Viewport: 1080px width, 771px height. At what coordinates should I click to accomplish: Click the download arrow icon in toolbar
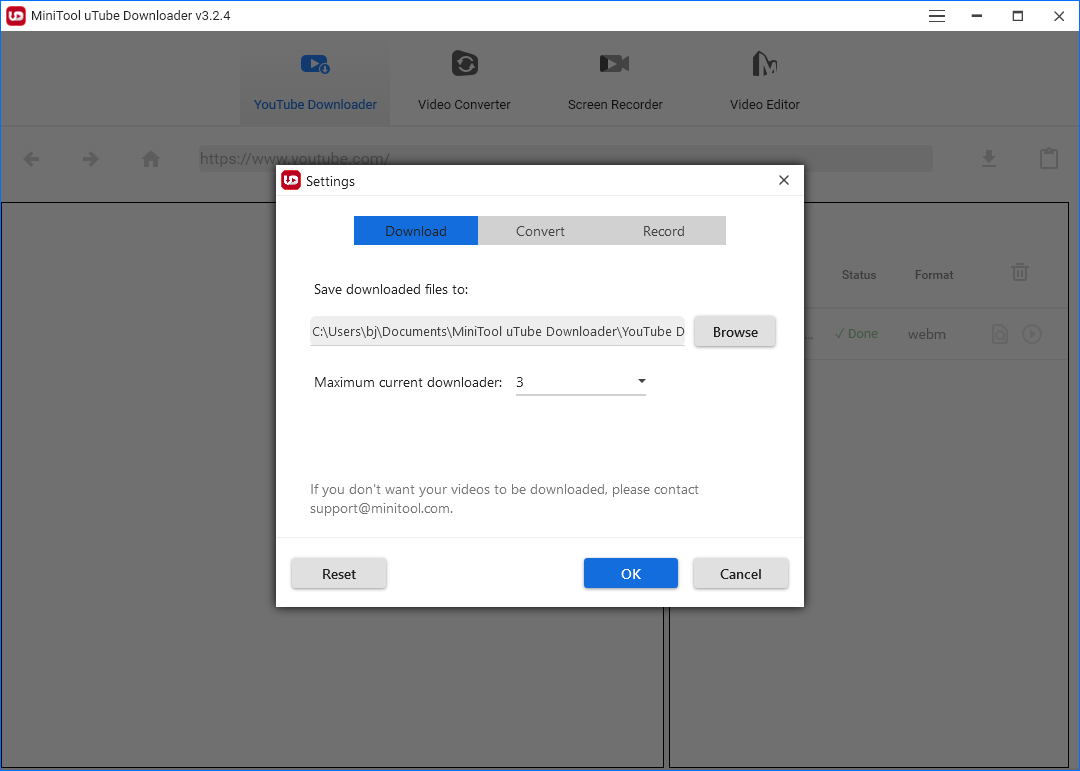click(988, 159)
